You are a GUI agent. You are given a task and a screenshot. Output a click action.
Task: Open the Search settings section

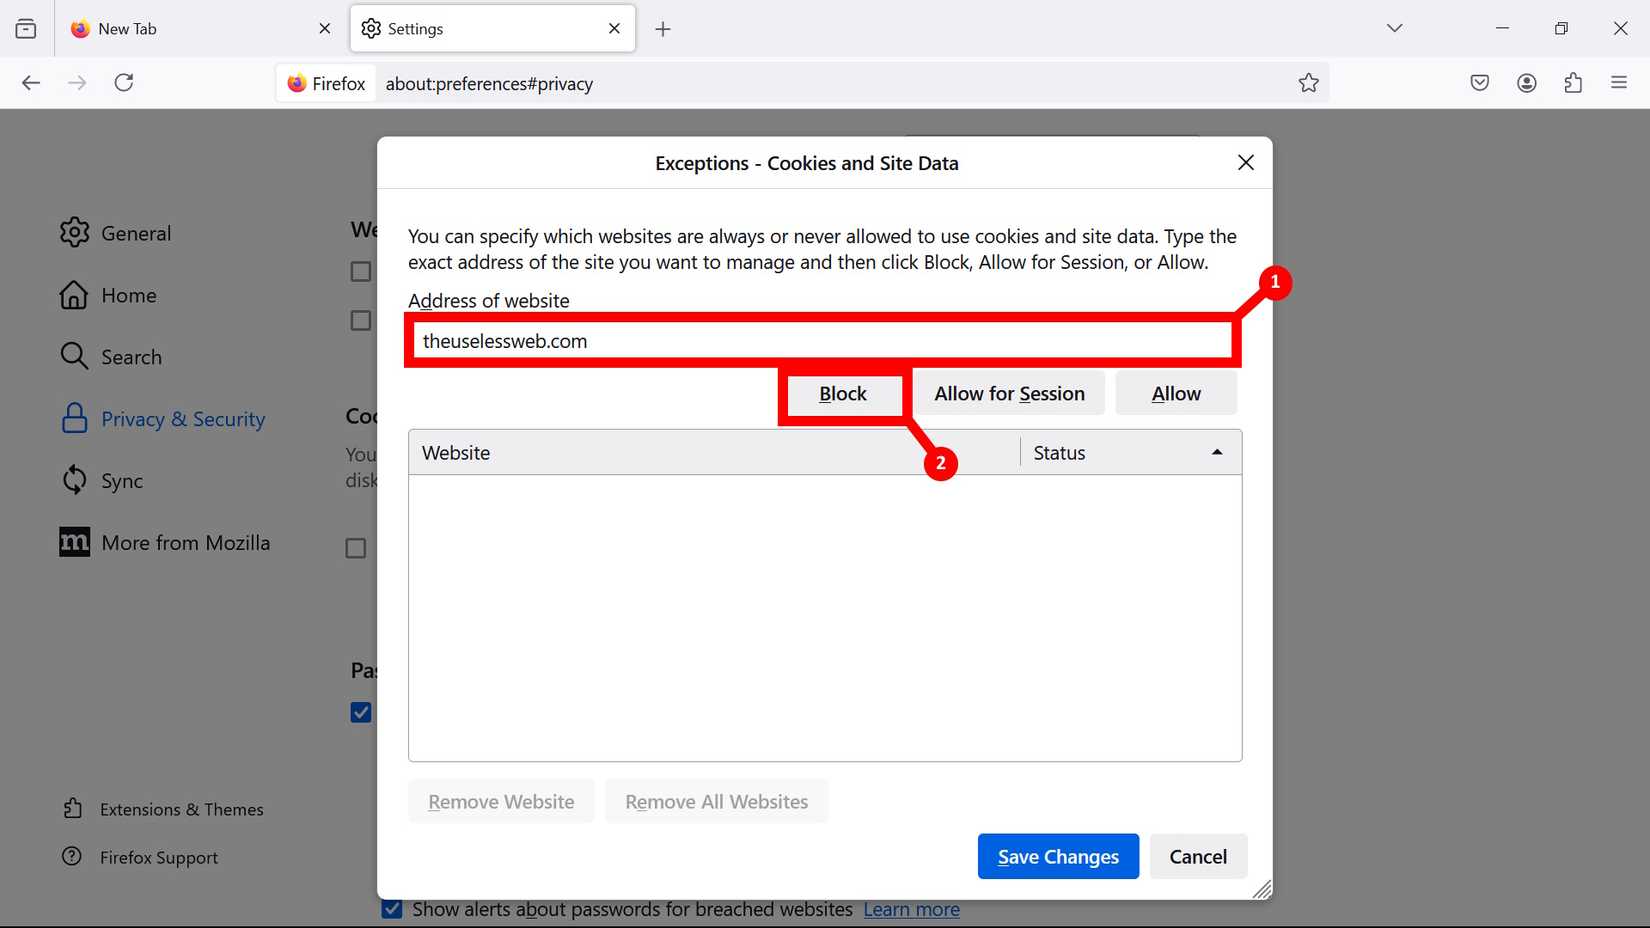131,356
